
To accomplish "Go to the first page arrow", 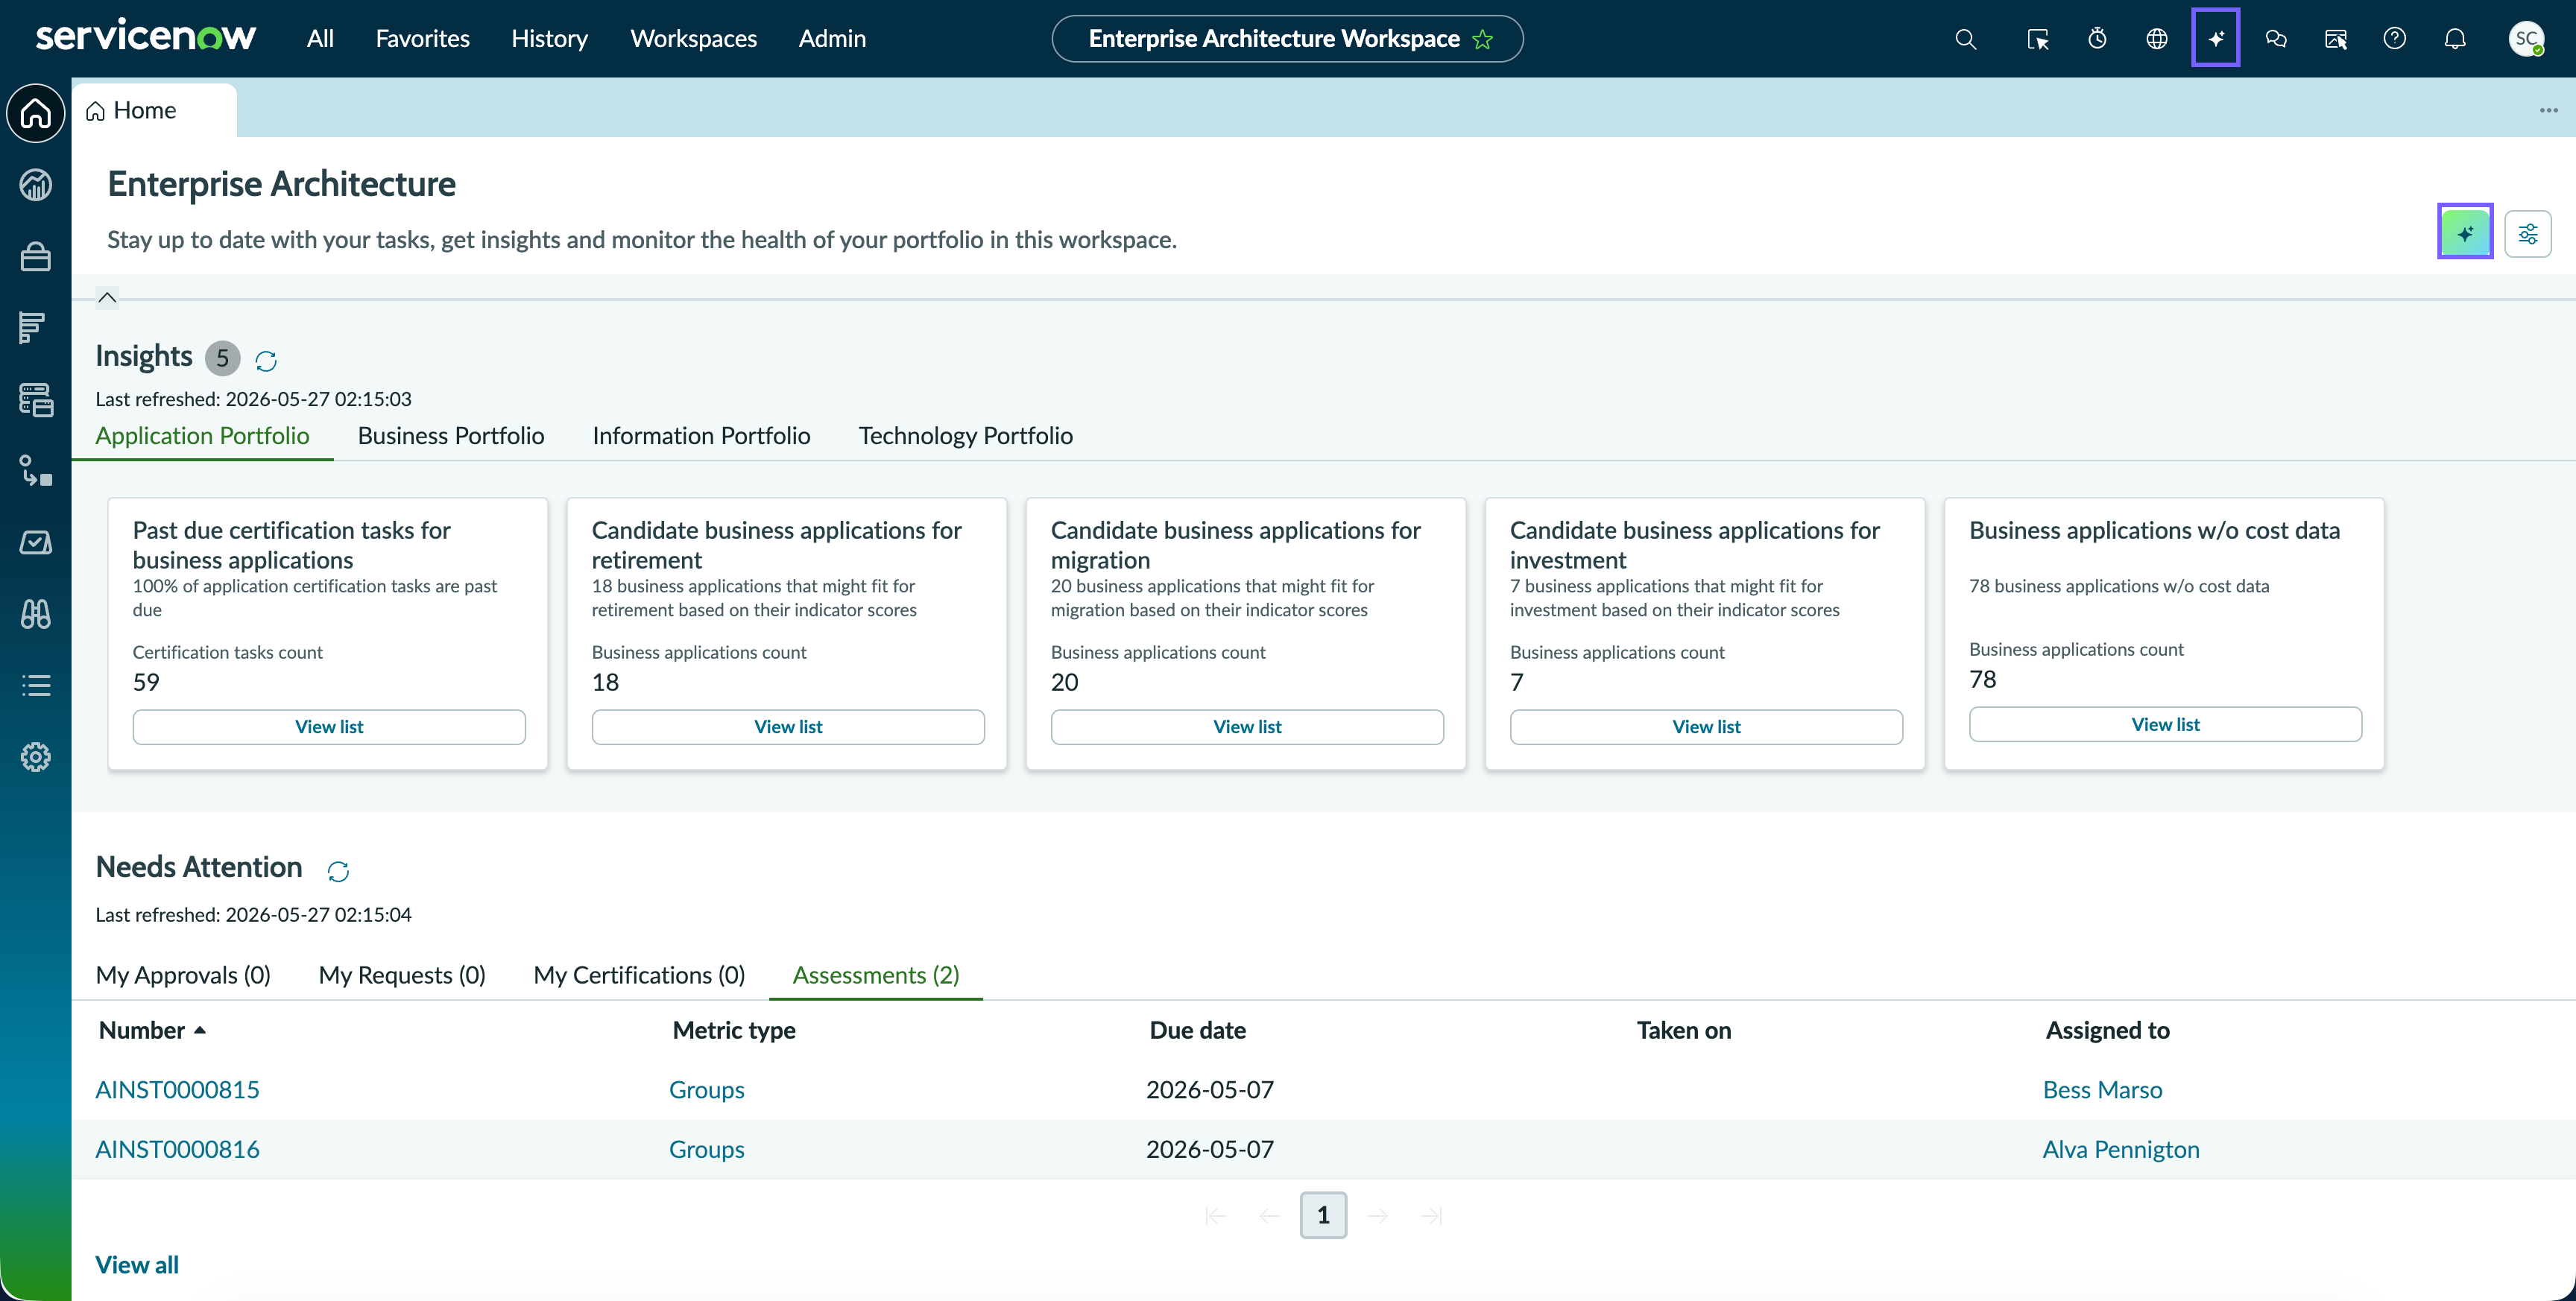I will point(1215,1216).
